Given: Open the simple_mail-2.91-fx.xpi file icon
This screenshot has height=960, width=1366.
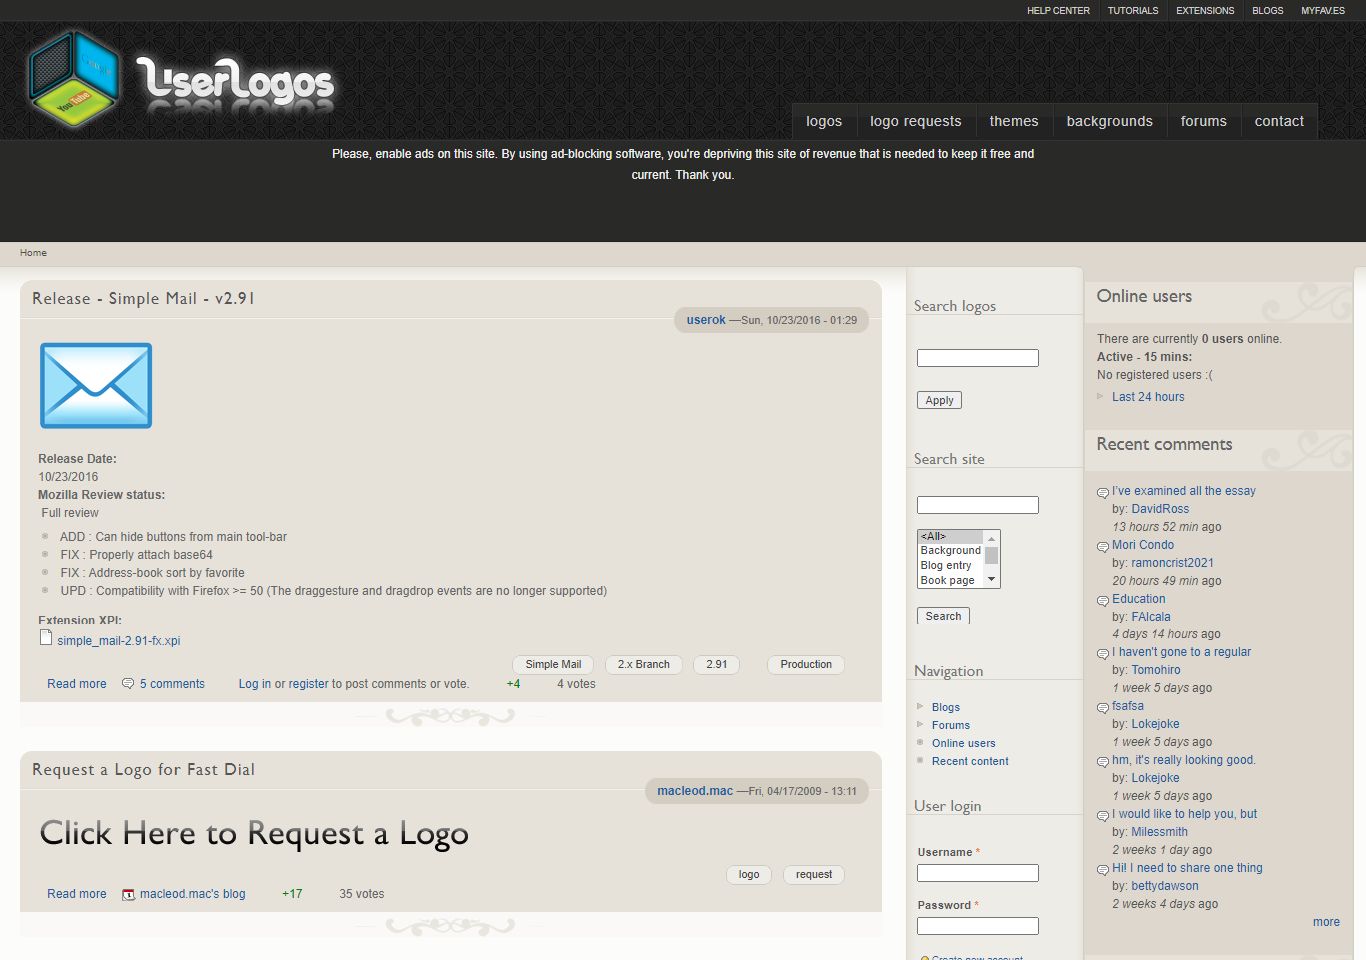Looking at the screenshot, I should [46, 637].
